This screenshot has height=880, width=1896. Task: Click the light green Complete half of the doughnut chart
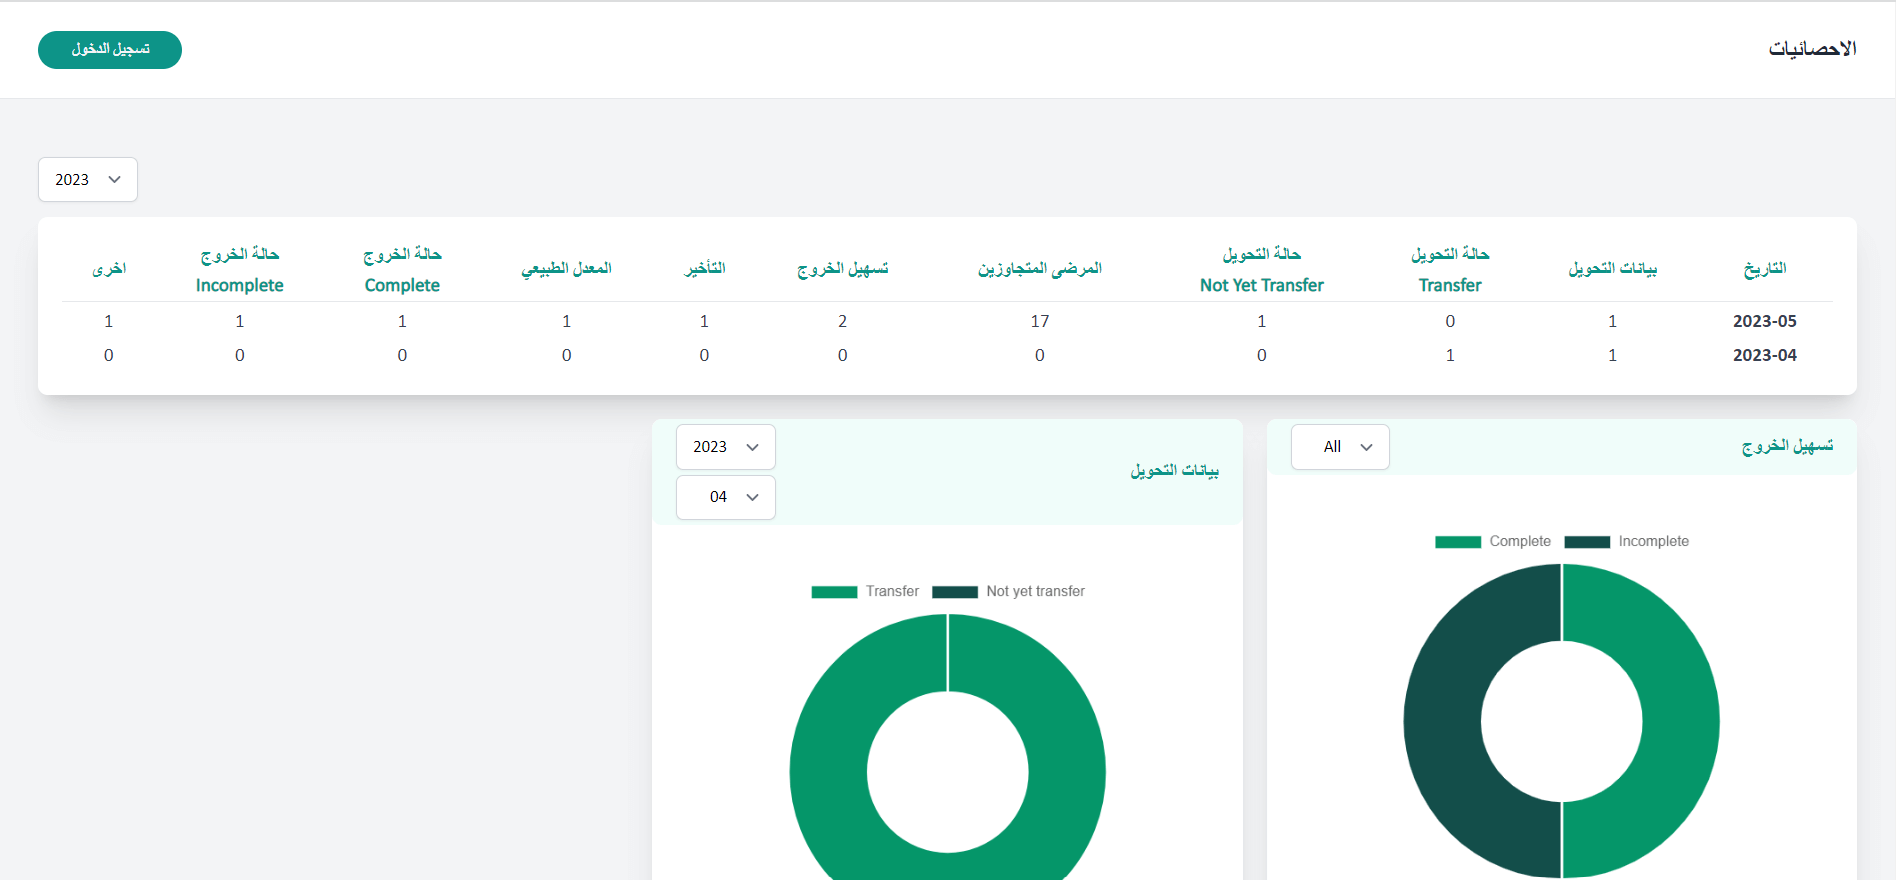[1680, 722]
